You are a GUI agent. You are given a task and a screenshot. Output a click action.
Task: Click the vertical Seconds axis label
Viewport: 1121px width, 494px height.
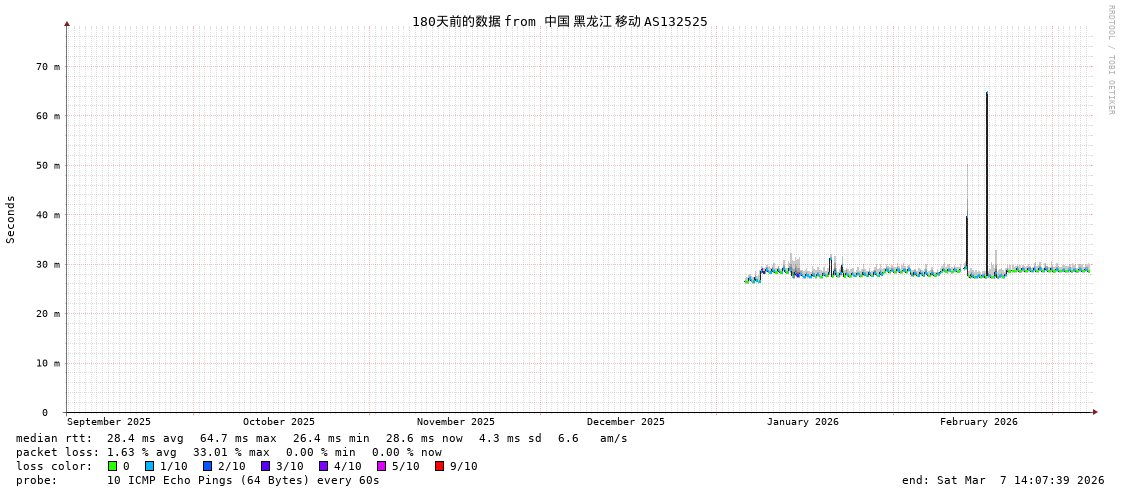pos(11,219)
